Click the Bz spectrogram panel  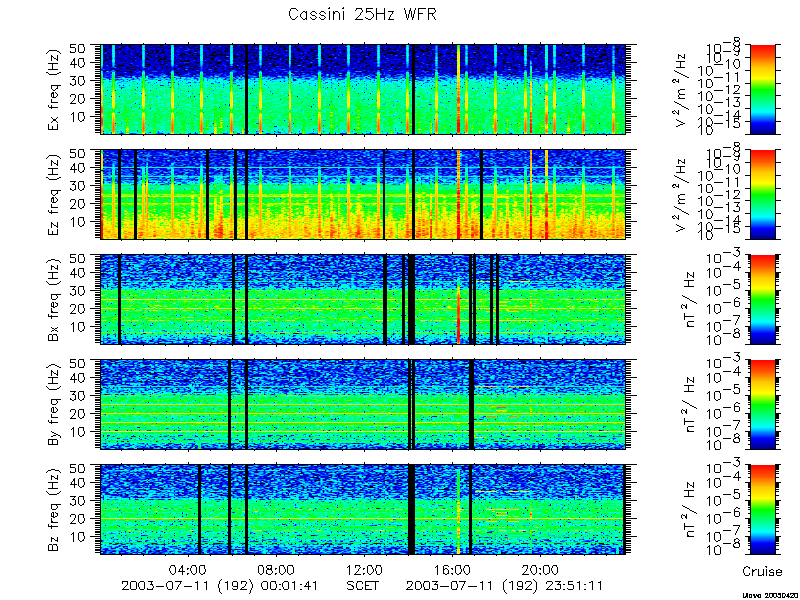(363, 510)
